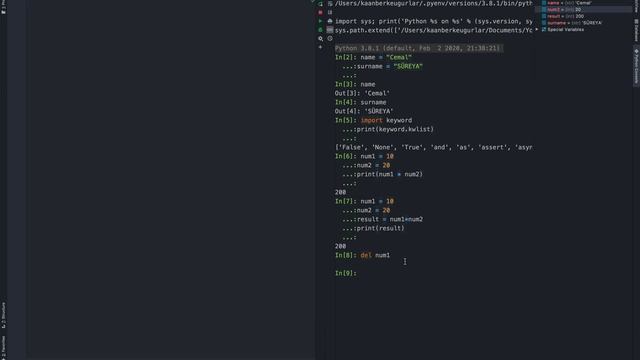The width and height of the screenshot is (640, 360).
Task: Click the interpreter path line at top
Action: (x=433, y=4)
